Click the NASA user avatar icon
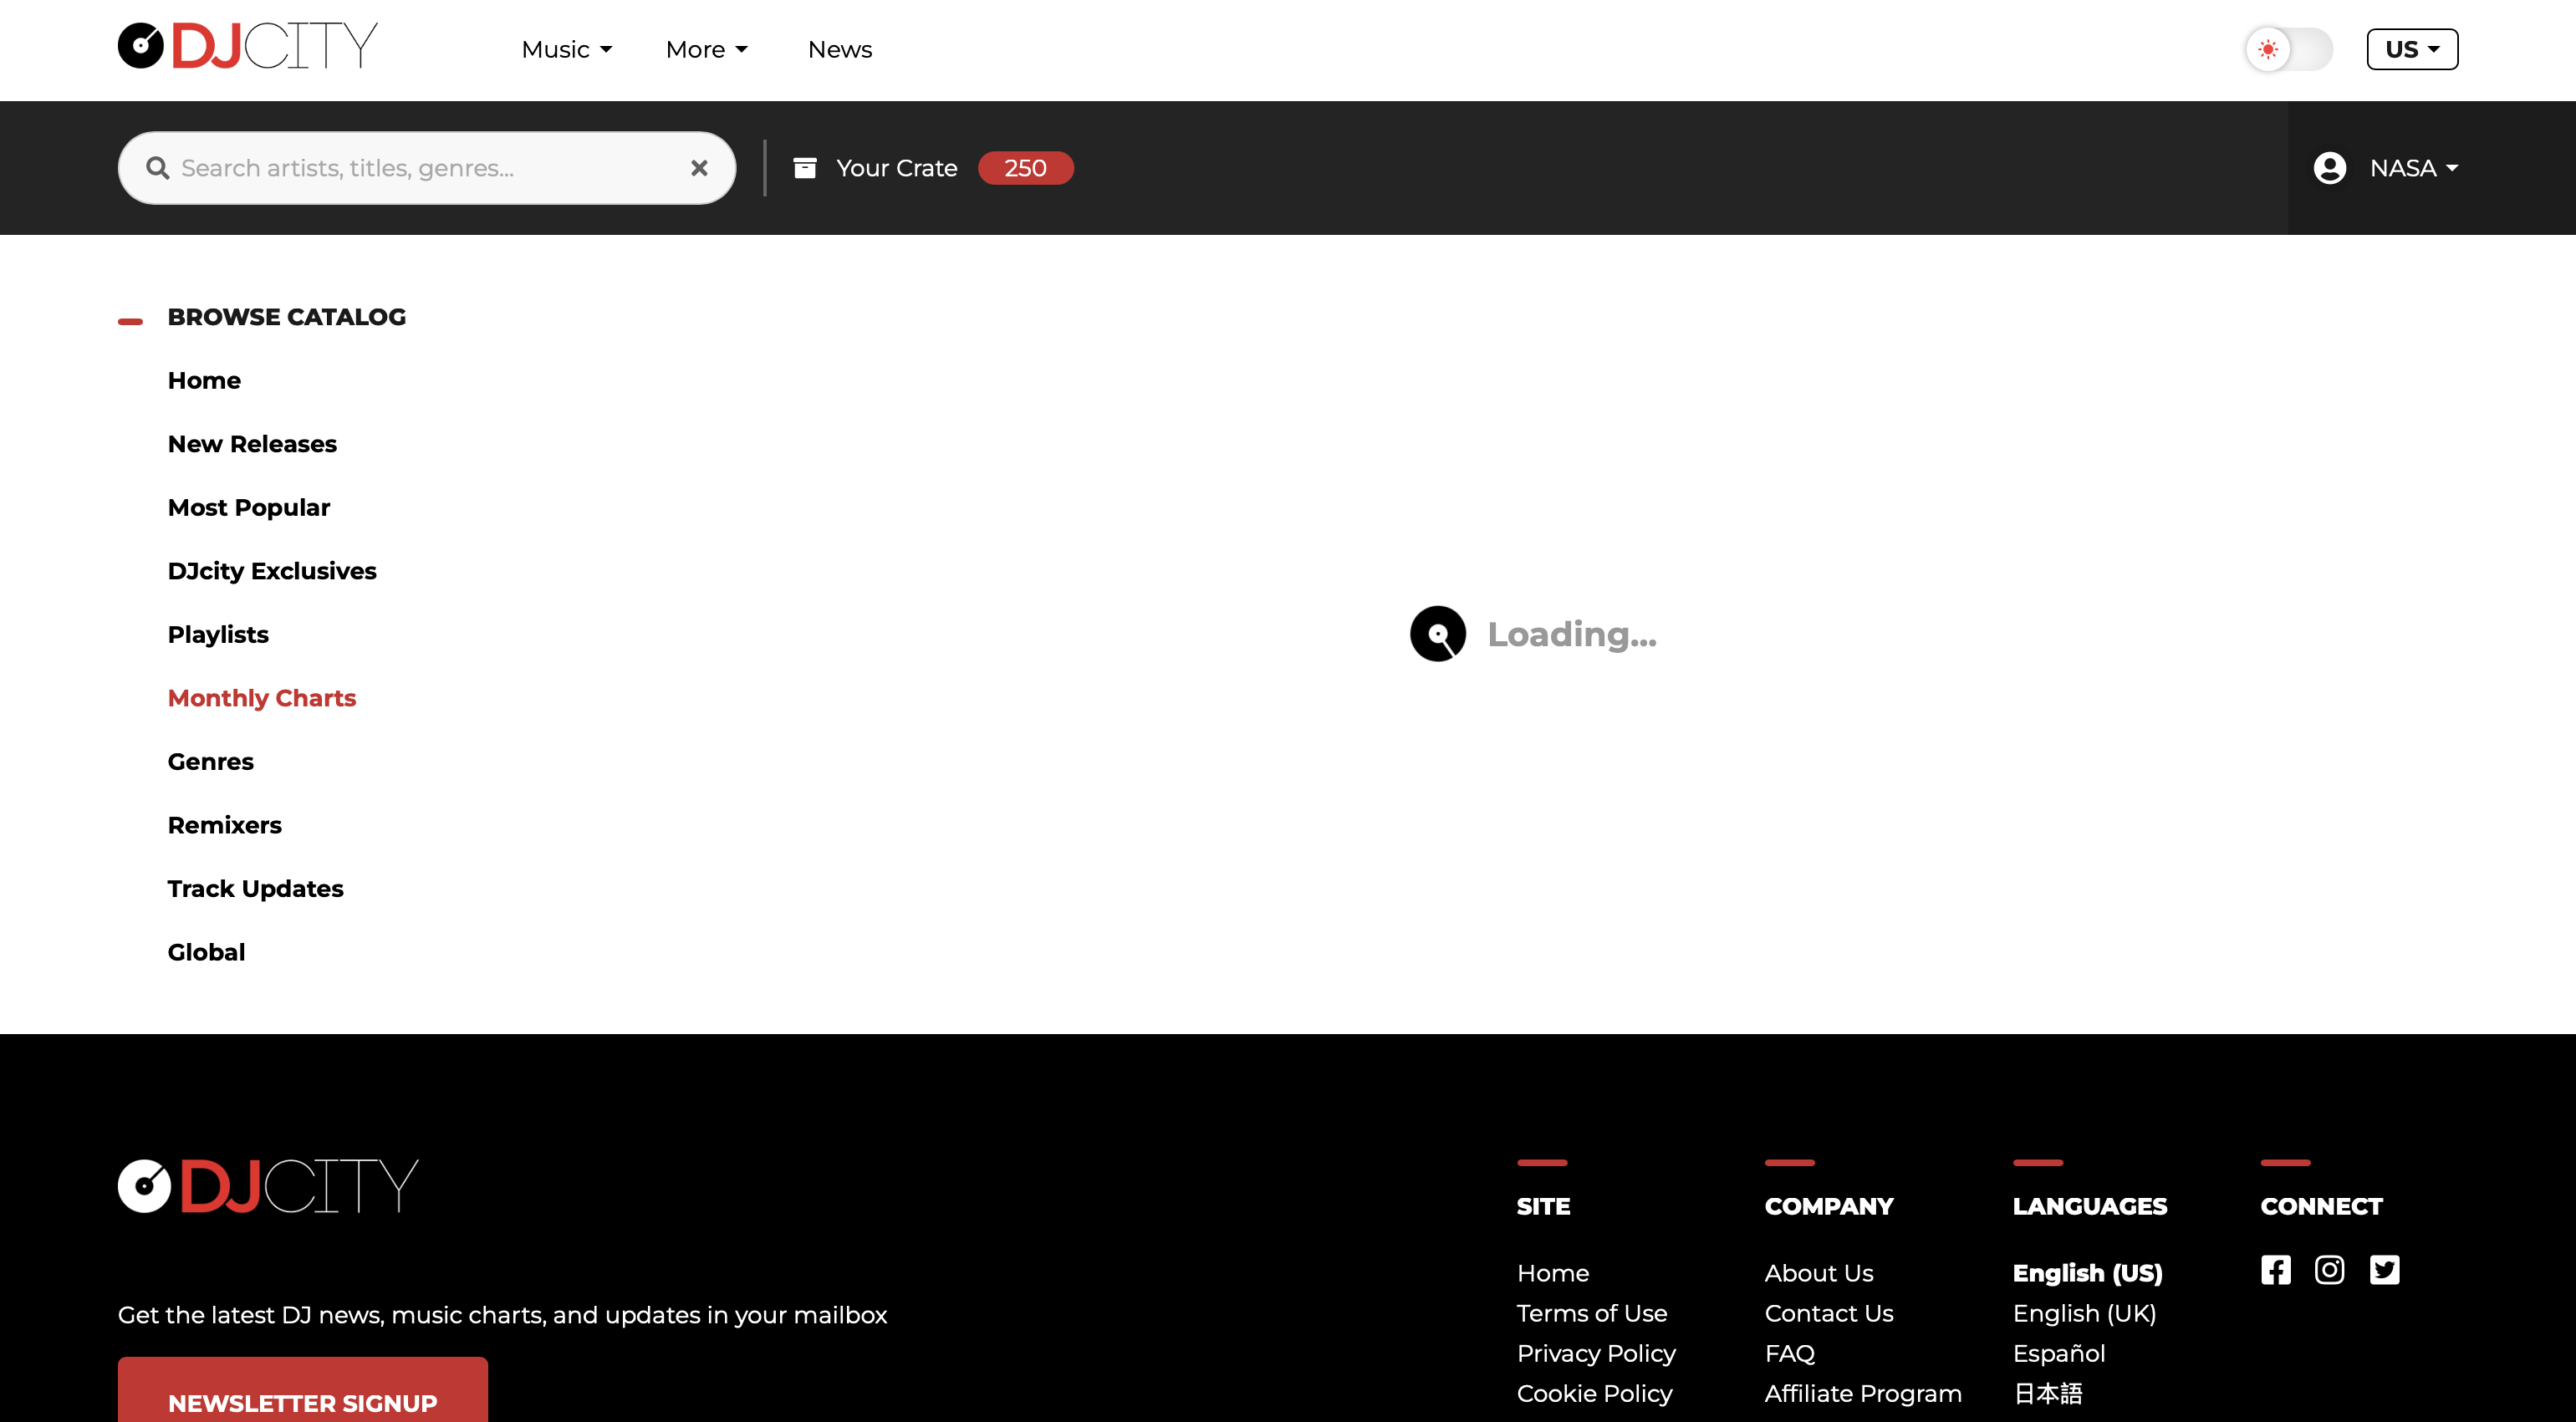The height and width of the screenshot is (1422, 2576). click(x=2329, y=168)
